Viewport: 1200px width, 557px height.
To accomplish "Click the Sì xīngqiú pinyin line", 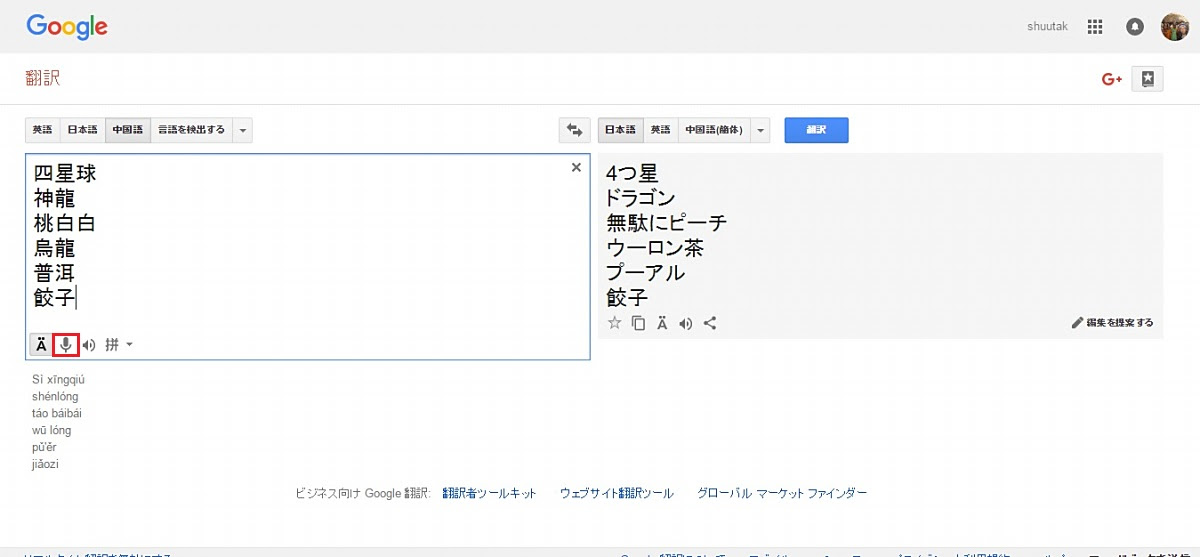I will 59,380.
